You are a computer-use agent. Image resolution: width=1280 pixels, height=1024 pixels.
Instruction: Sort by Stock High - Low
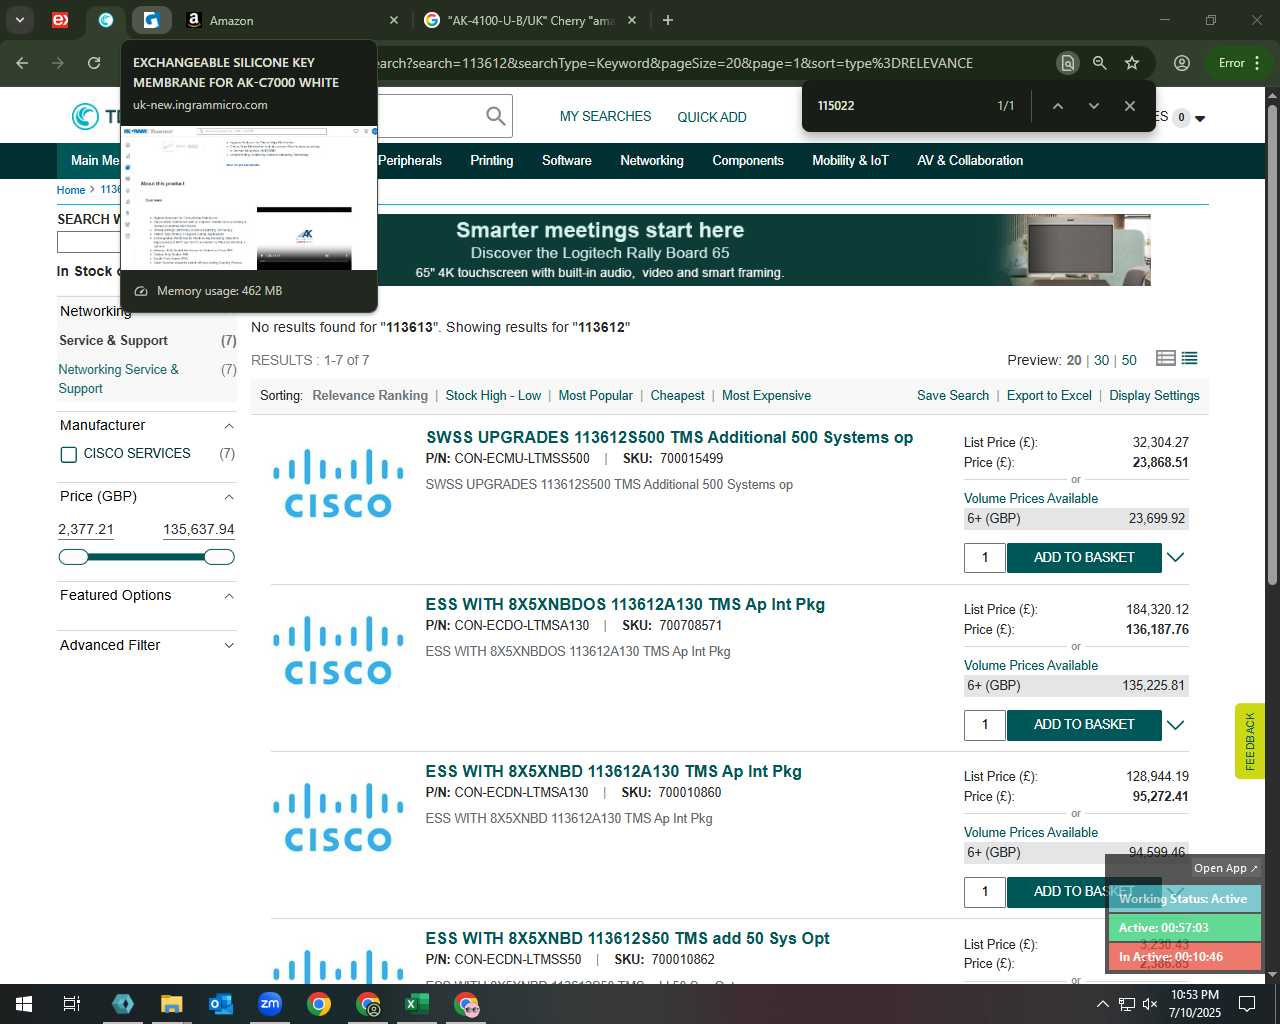(493, 396)
